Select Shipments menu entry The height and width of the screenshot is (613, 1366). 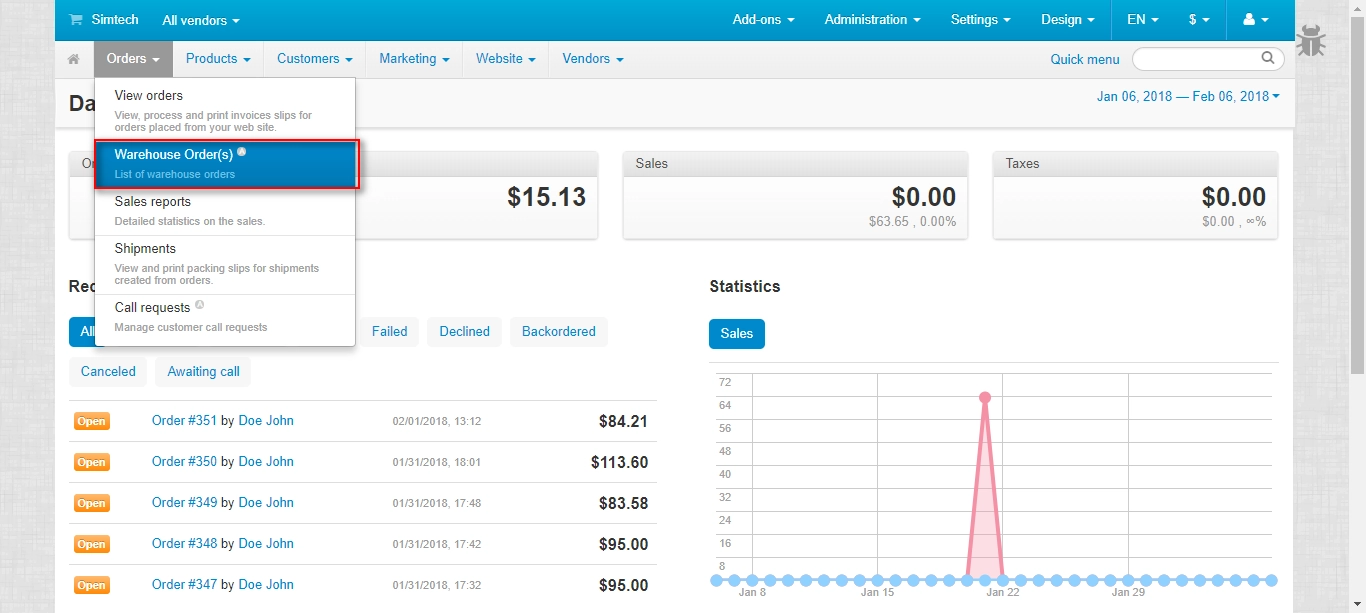point(225,264)
